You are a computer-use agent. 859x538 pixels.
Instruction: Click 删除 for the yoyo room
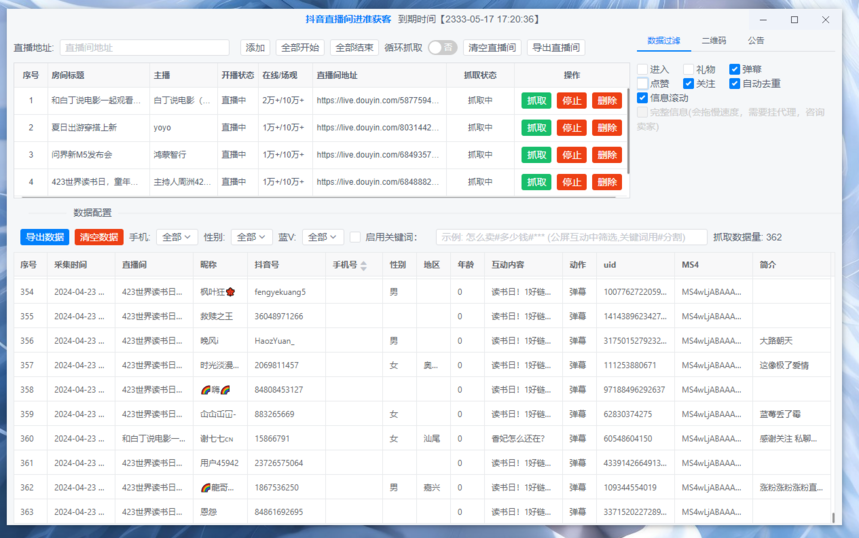coord(607,128)
